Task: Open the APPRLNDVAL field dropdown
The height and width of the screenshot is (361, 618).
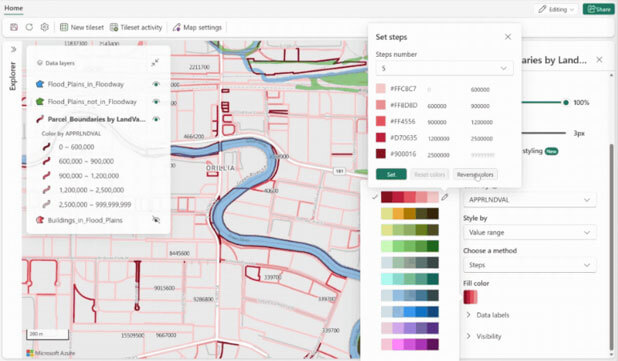Action: pos(529,200)
